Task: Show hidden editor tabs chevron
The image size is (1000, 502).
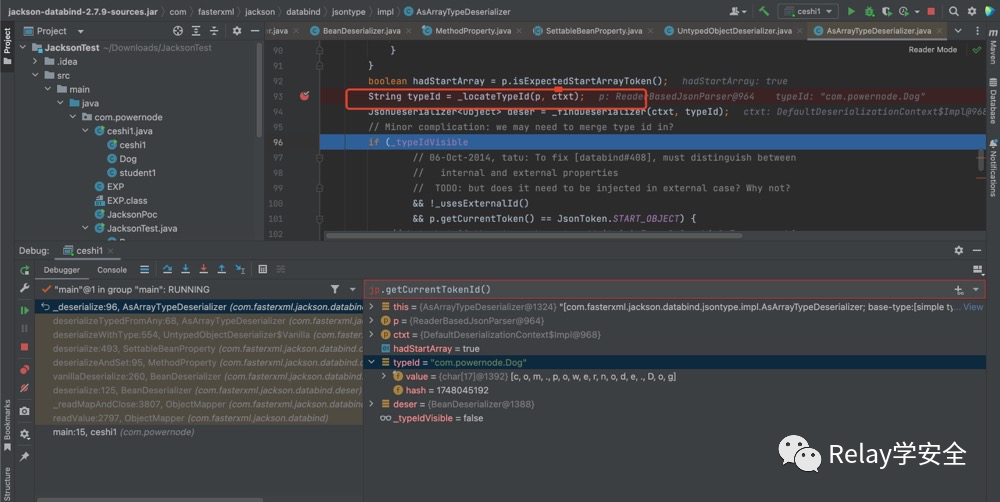Action: tap(958, 31)
